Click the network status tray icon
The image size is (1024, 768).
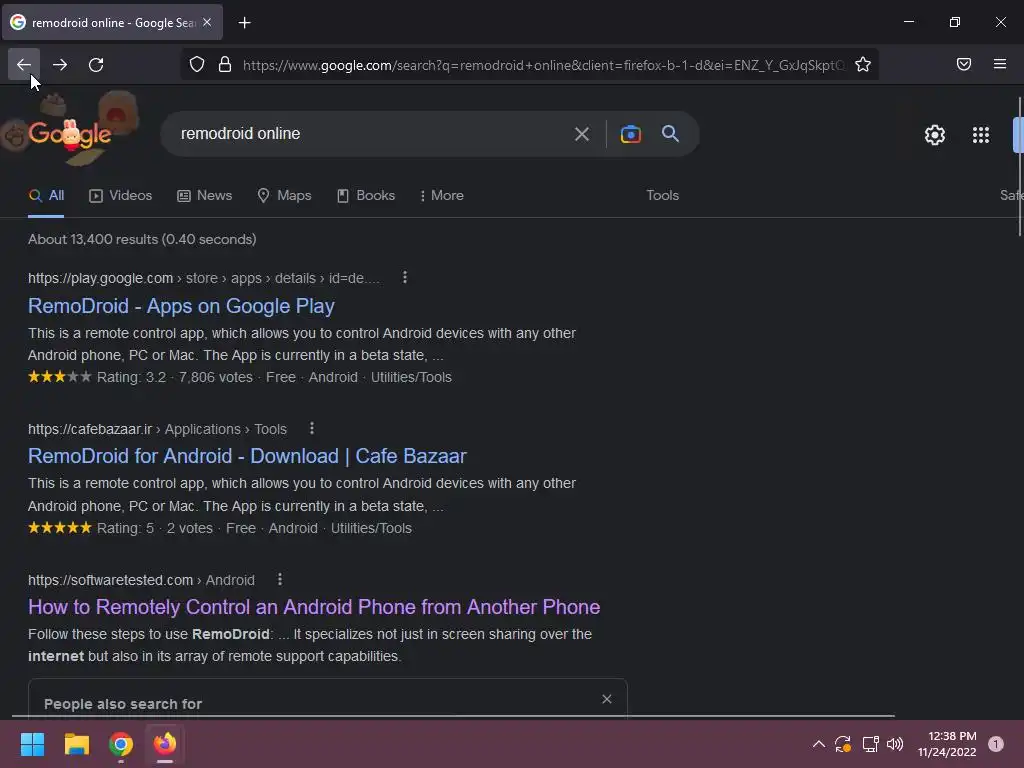(x=870, y=744)
